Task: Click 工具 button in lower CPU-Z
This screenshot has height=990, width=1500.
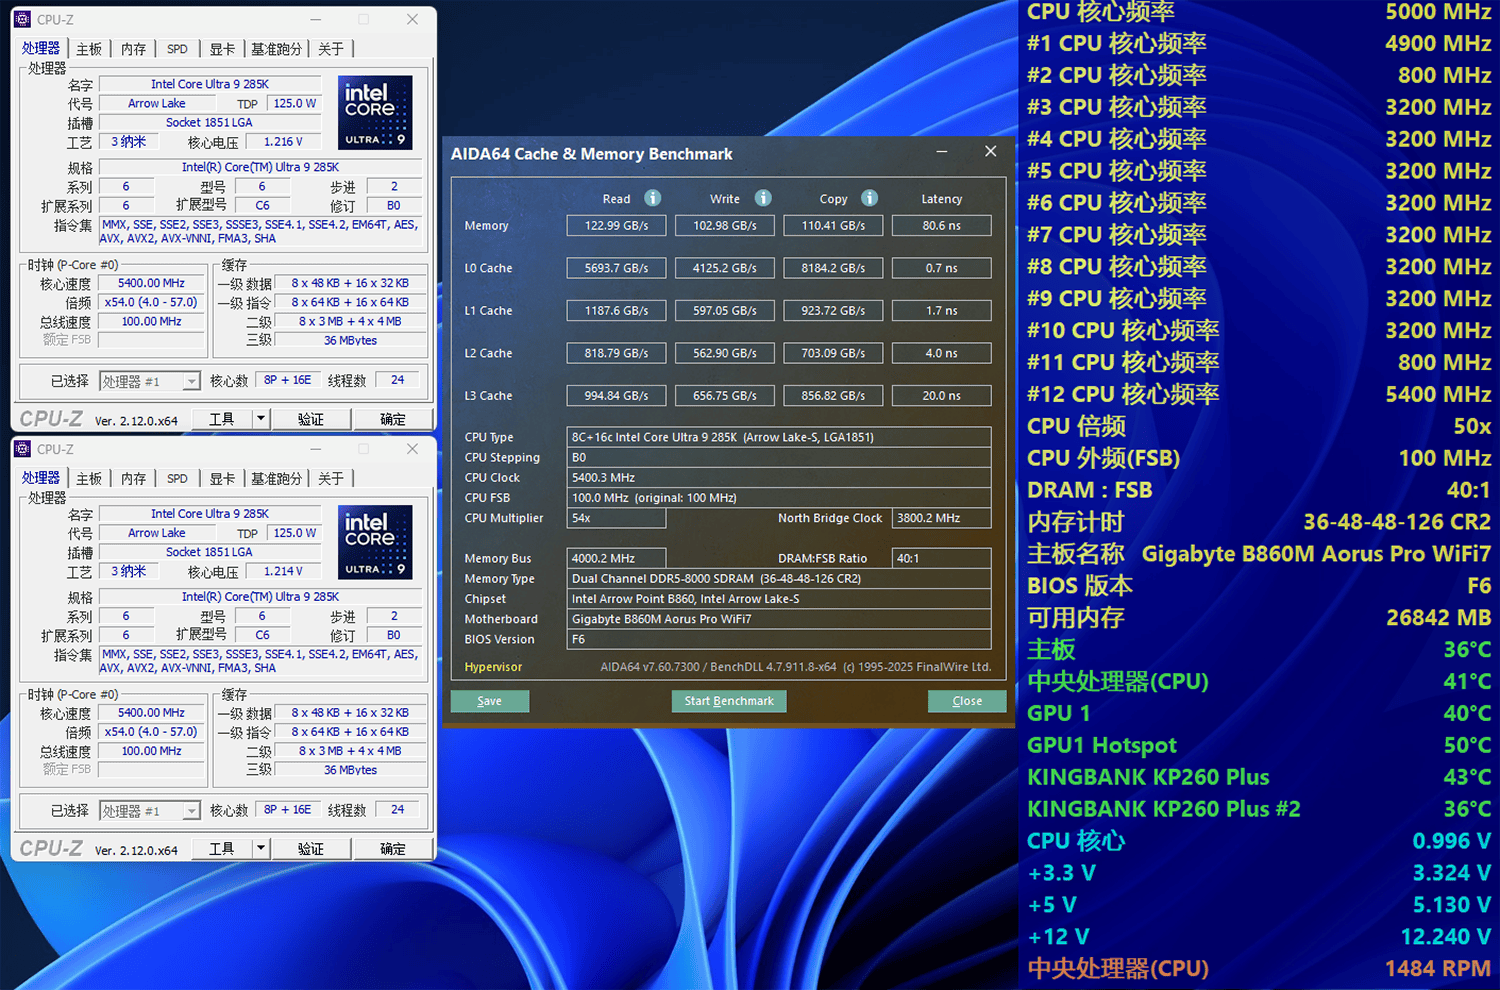Action: tap(222, 848)
